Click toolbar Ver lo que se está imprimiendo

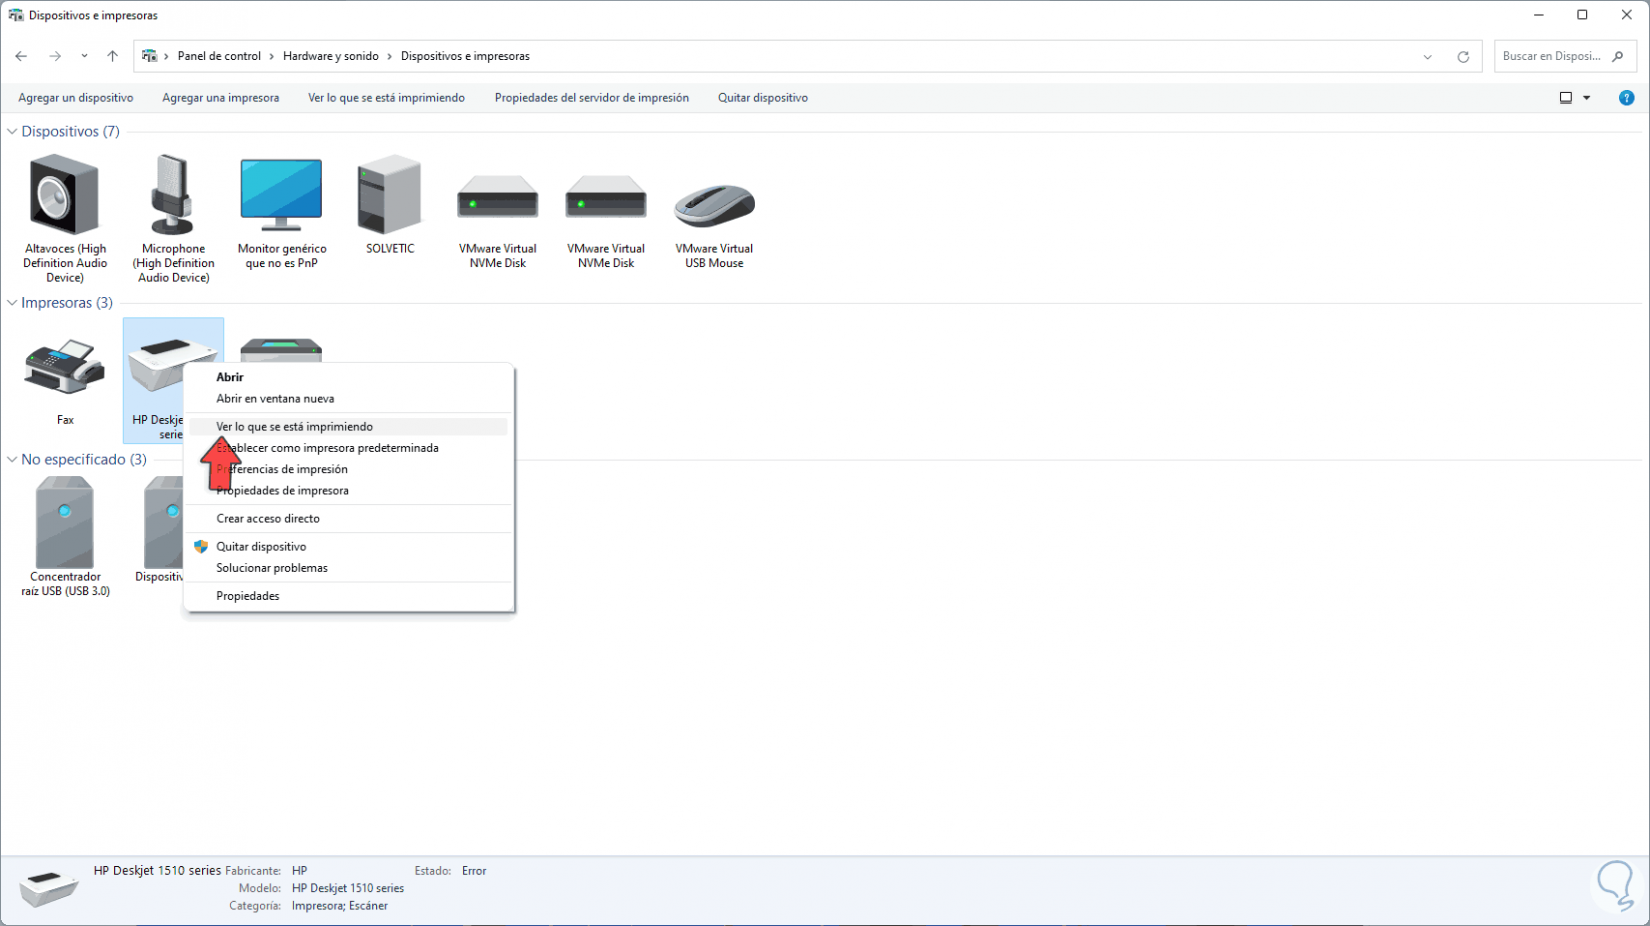pos(386,98)
